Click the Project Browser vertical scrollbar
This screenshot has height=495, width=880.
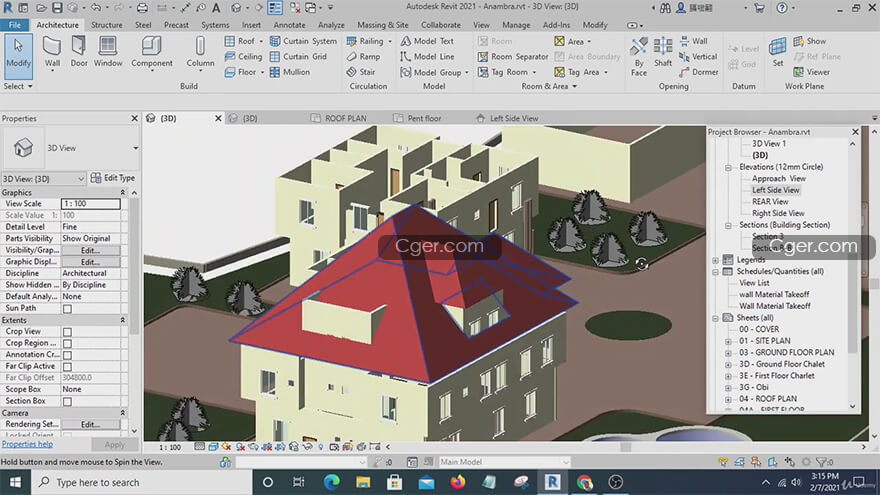tap(852, 275)
